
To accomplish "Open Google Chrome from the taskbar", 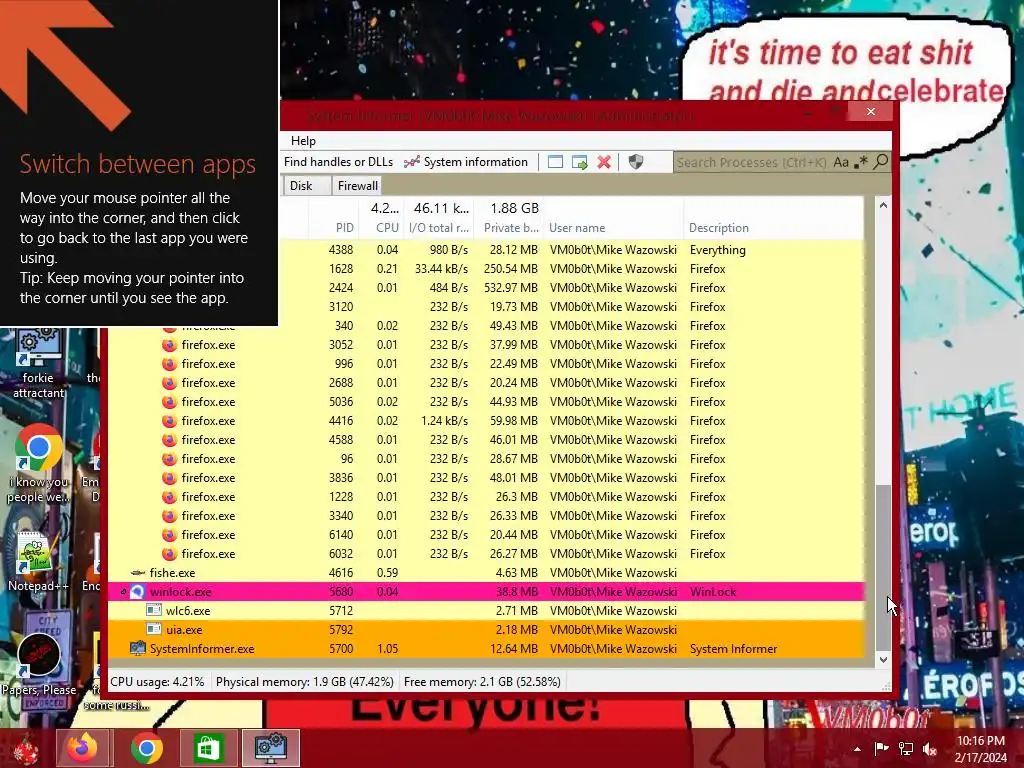I will click(x=146, y=748).
